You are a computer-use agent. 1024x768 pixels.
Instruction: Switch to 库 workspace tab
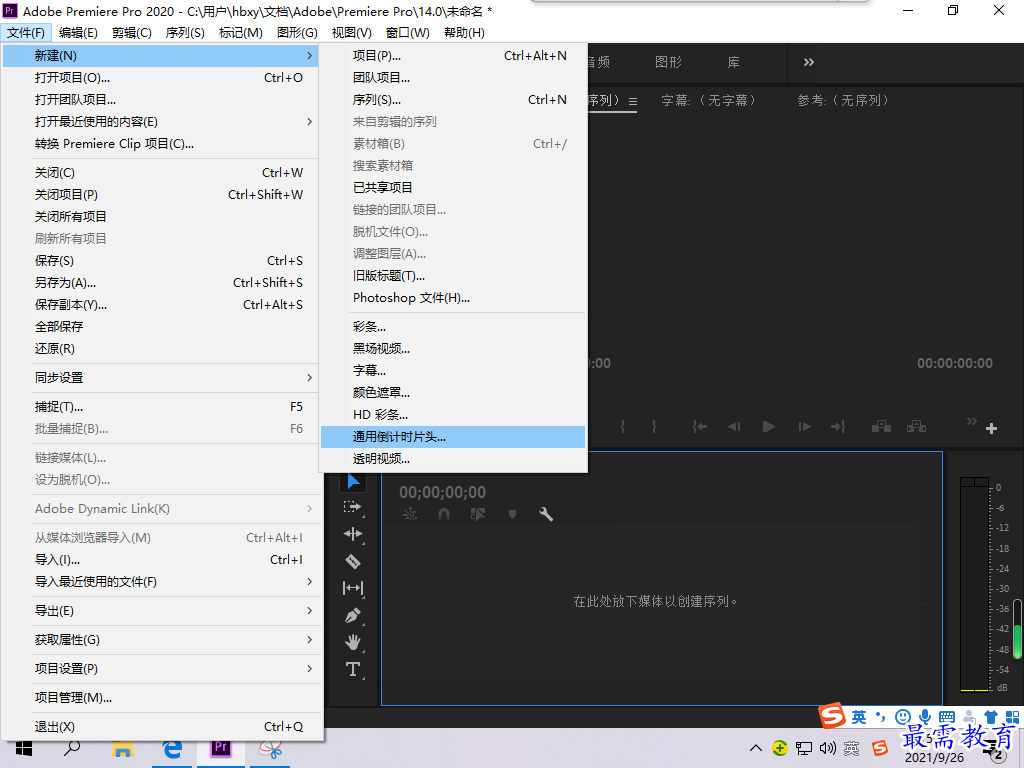click(733, 62)
